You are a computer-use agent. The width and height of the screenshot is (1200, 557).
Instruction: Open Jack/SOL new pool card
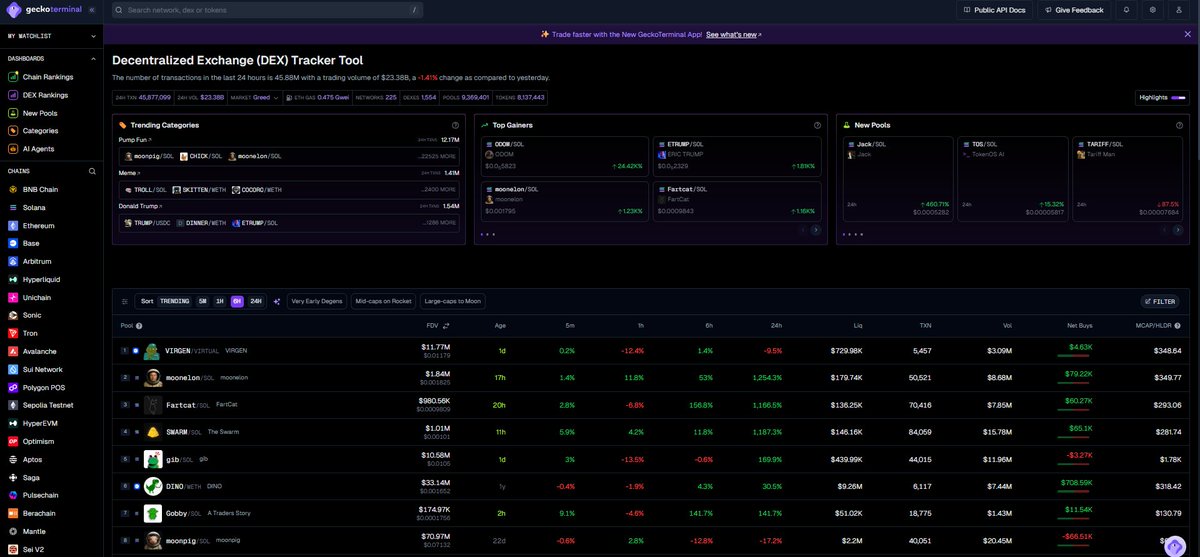coord(897,178)
